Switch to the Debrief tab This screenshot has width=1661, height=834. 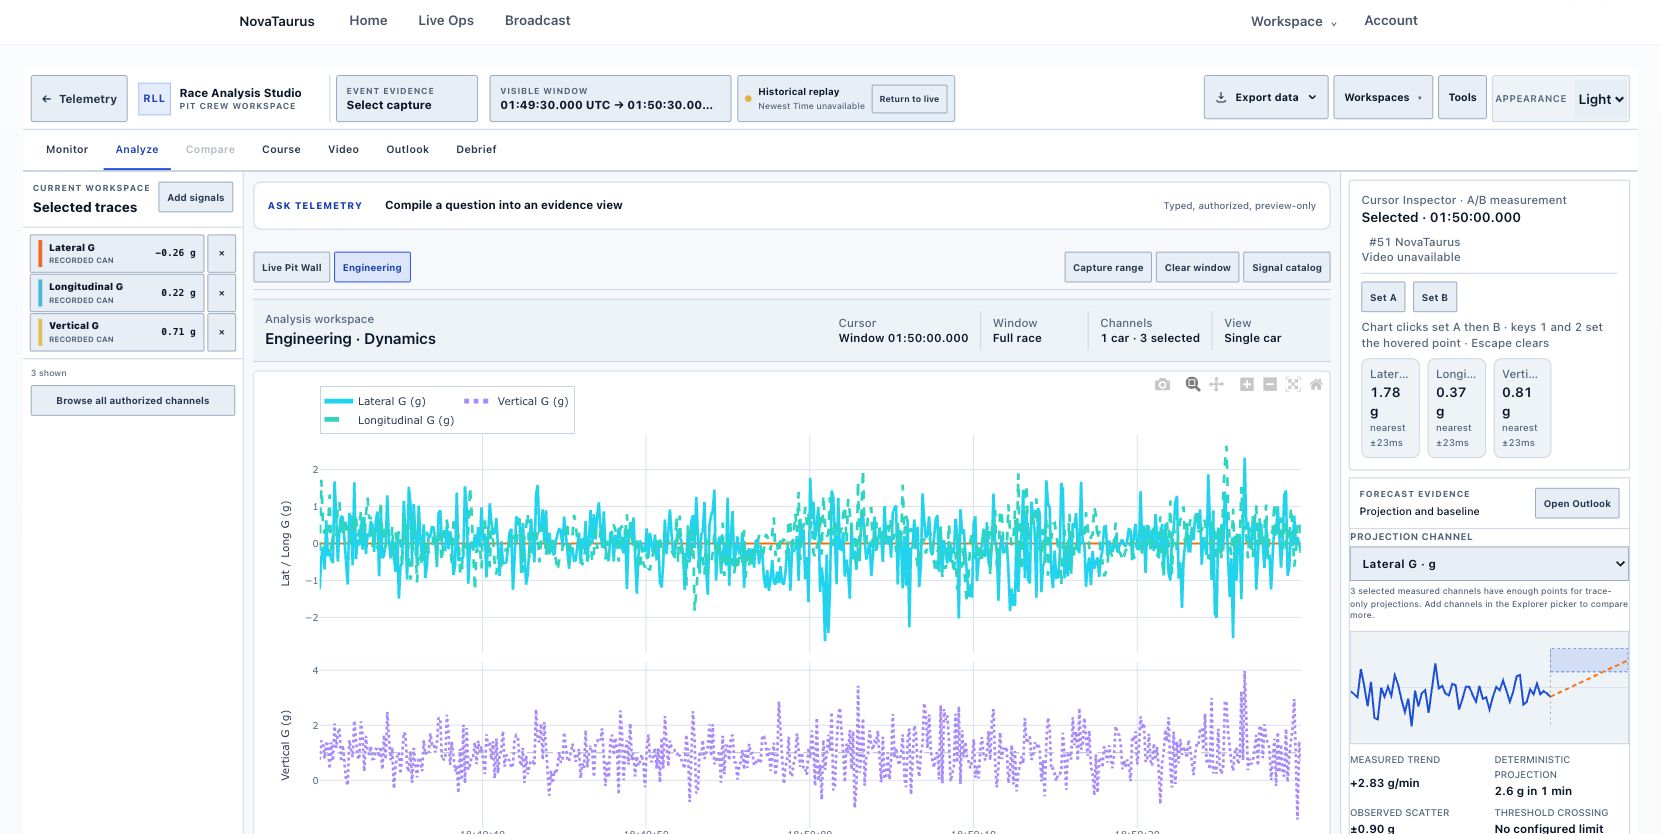click(476, 149)
